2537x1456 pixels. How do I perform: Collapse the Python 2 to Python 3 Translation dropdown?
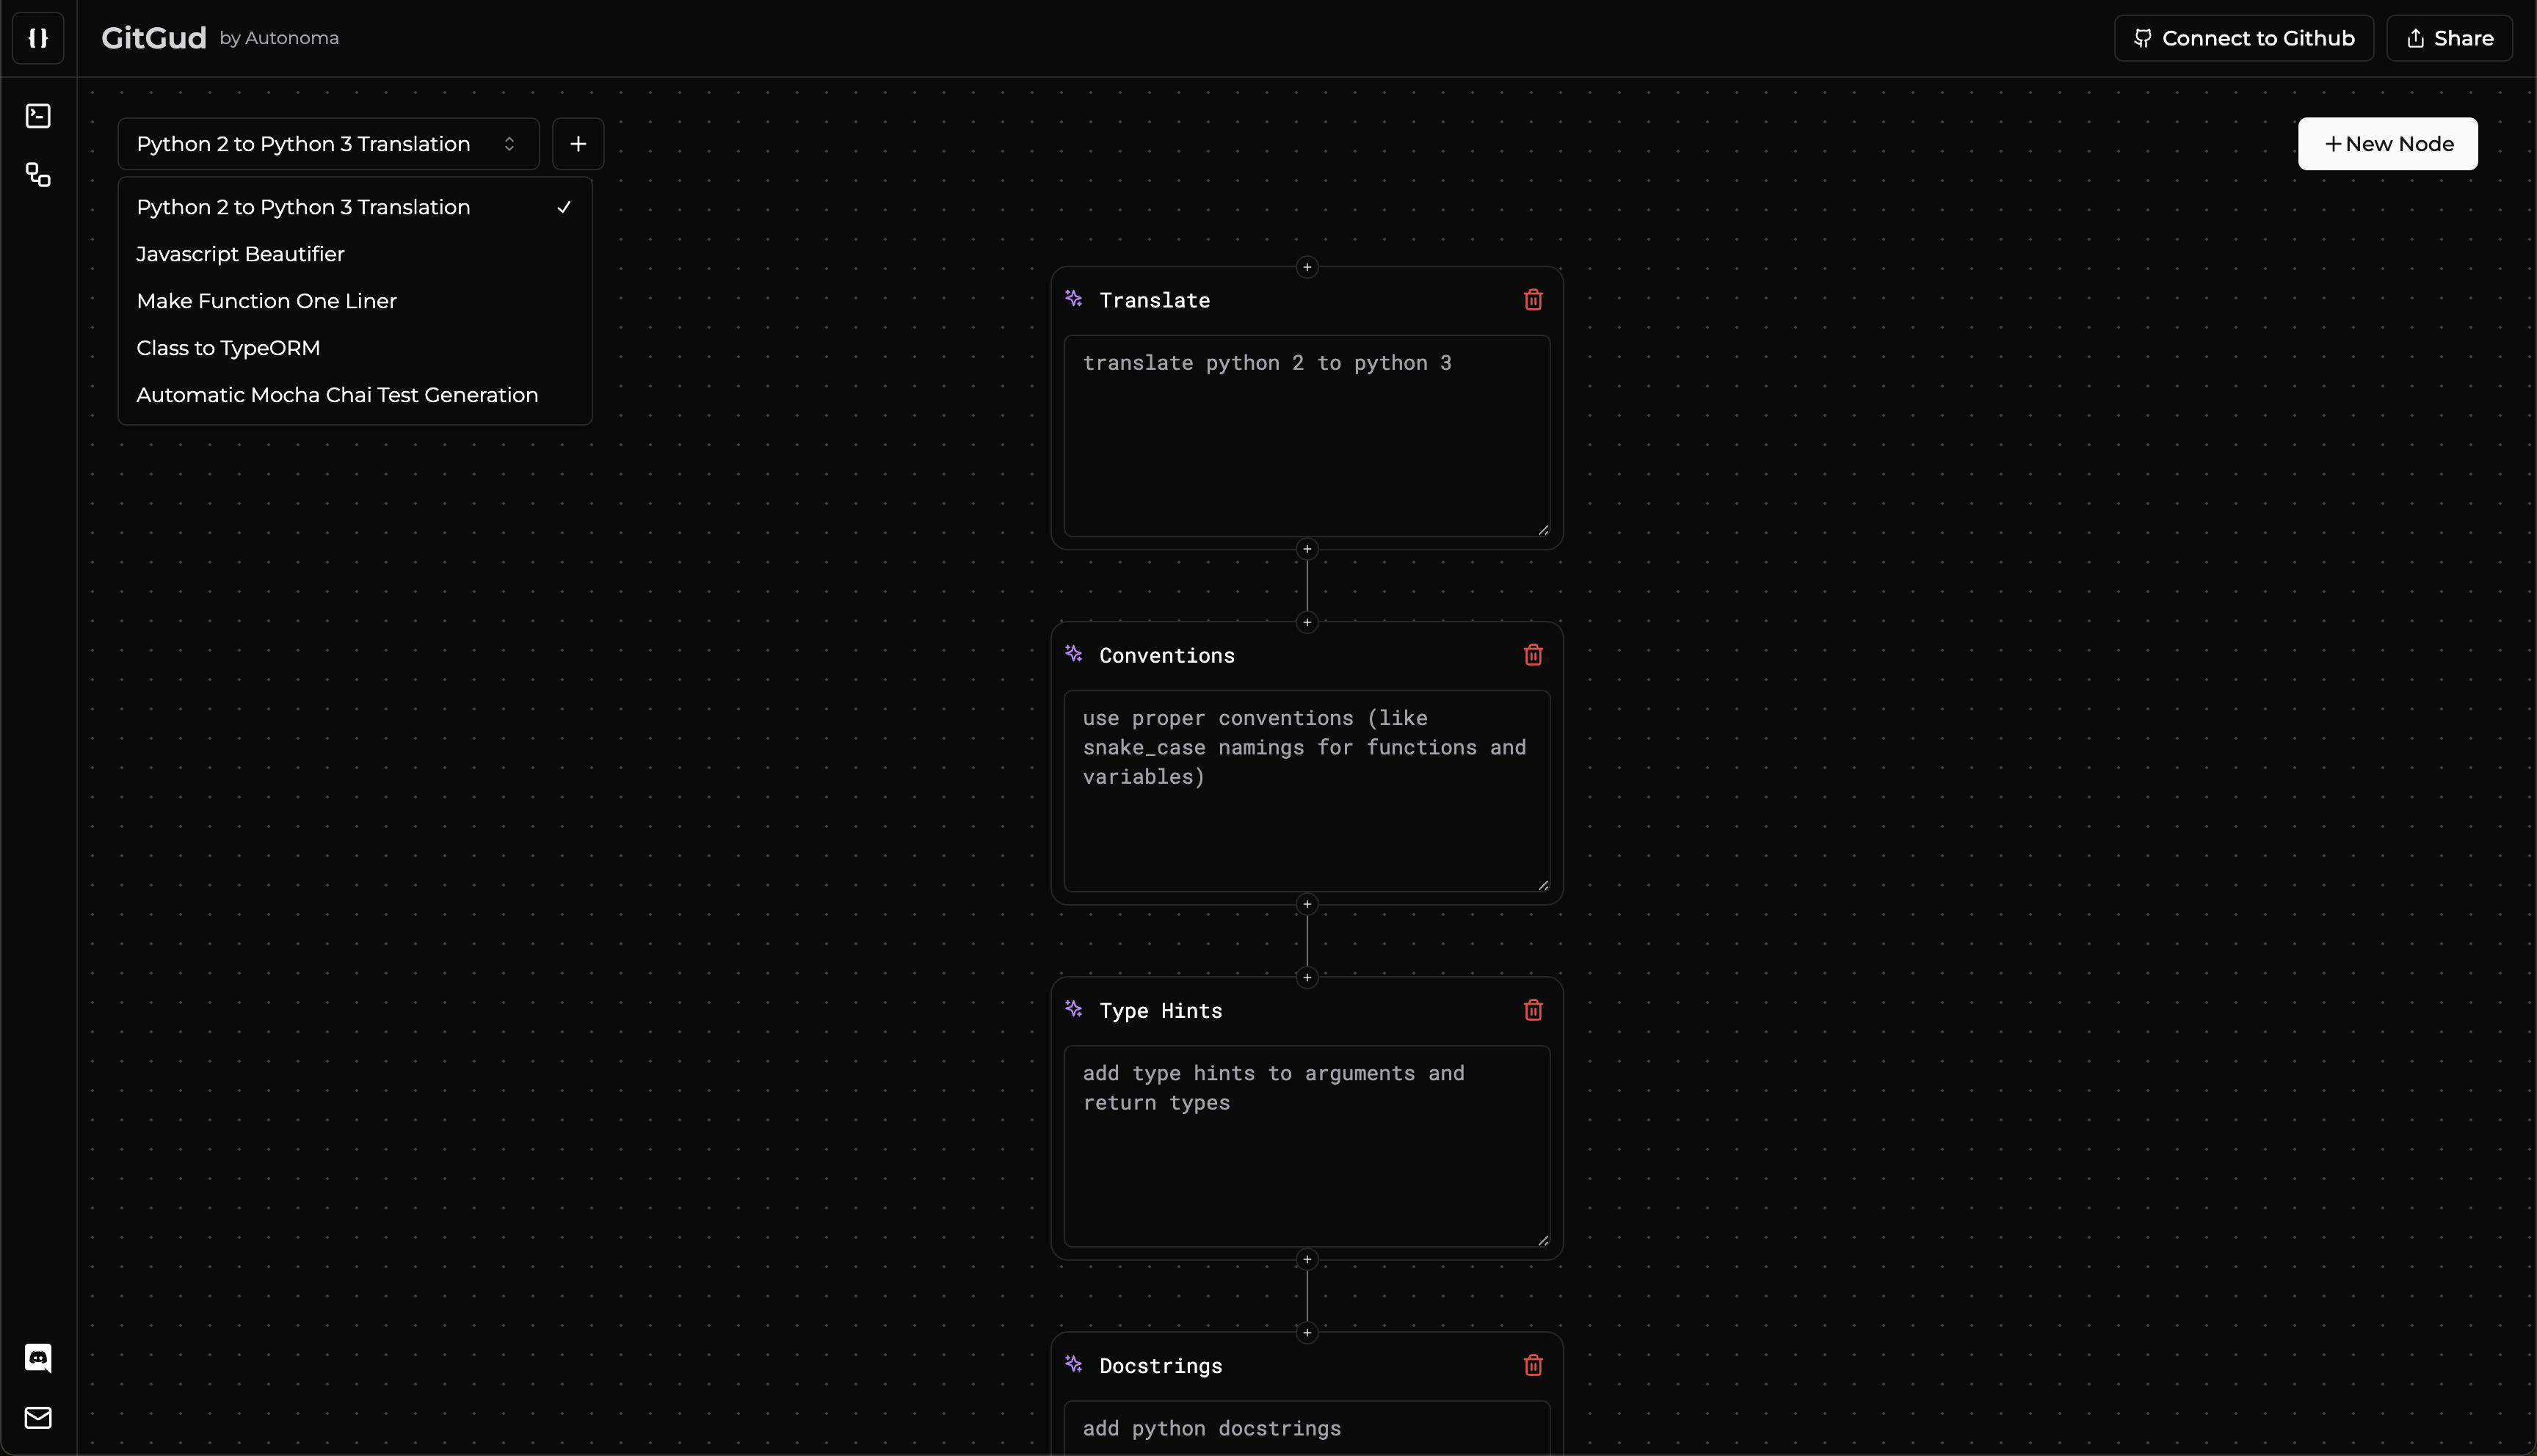[x=328, y=144]
